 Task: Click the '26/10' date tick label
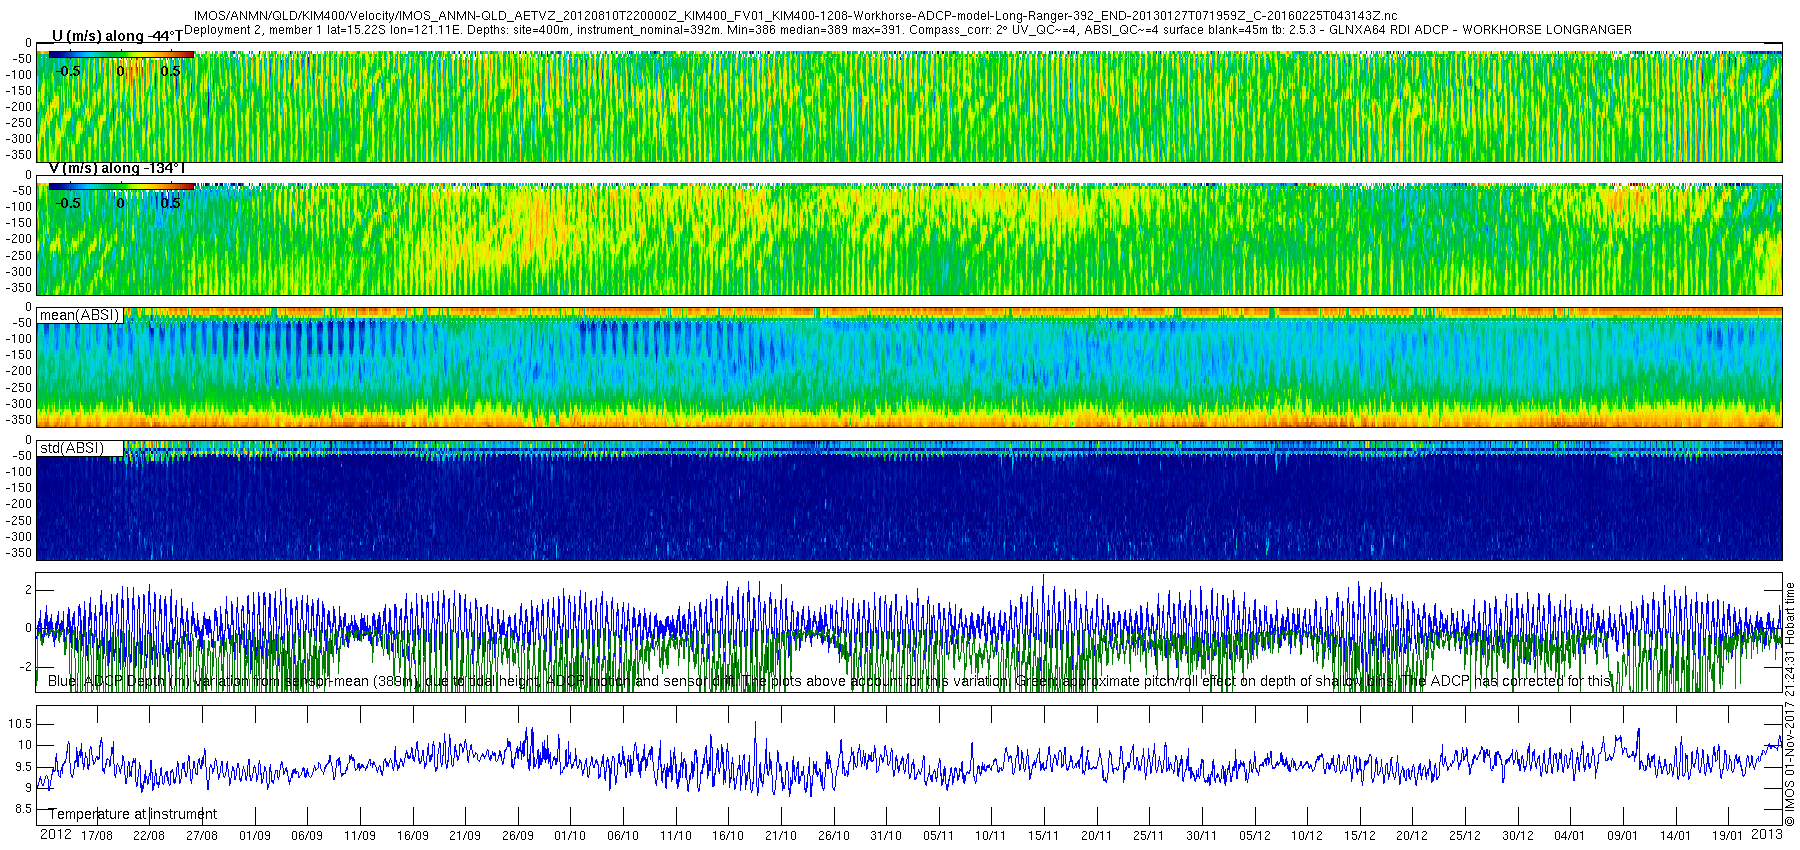click(834, 836)
